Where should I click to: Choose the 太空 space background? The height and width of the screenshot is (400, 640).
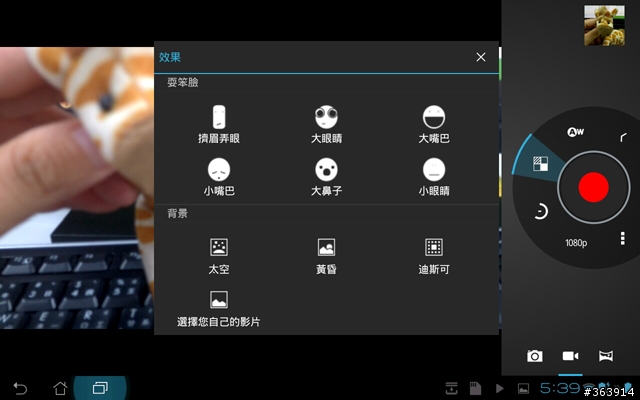[x=219, y=256]
